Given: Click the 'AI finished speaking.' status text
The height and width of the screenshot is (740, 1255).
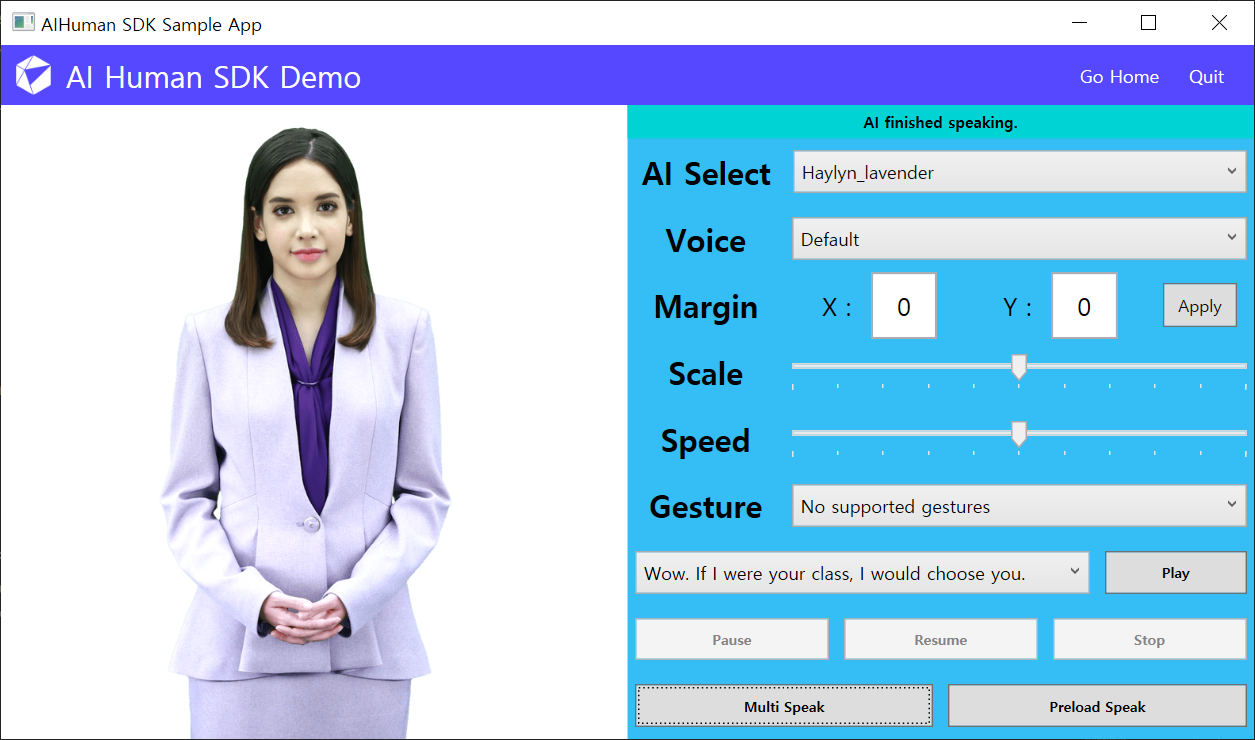Looking at the screenshot, I should pos(940,123).
